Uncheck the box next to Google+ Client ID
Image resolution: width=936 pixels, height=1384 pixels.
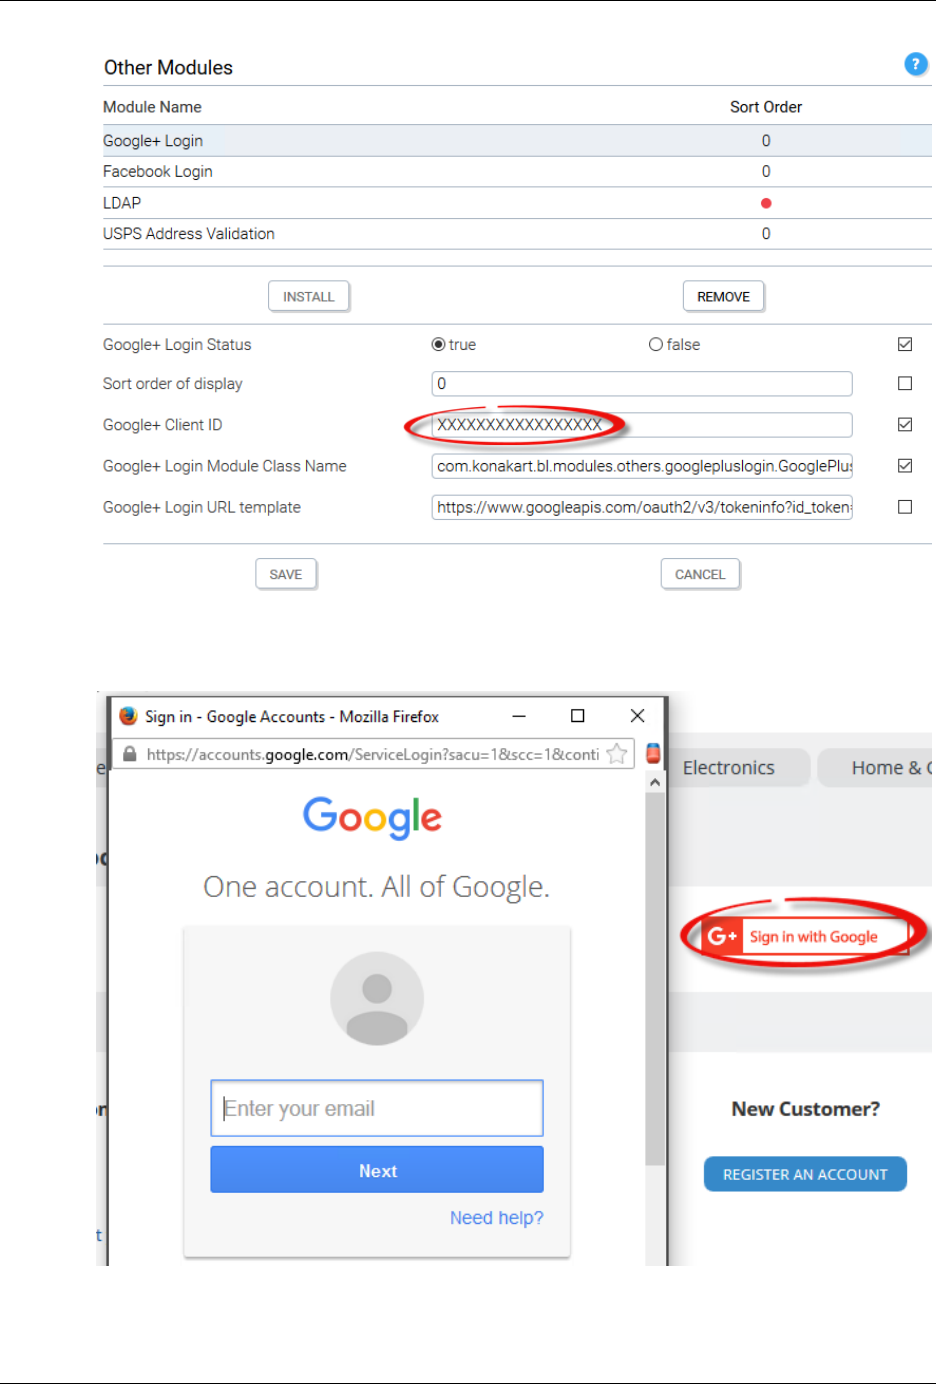click(905, 424)
